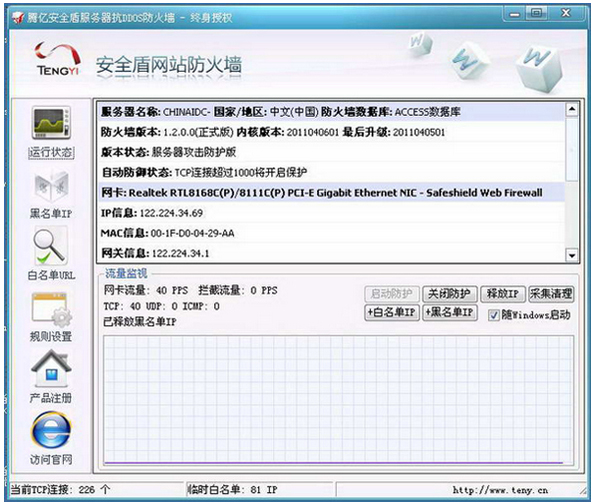
Task: Click the info list scrollbar thumb
Action: coord(572,149)
